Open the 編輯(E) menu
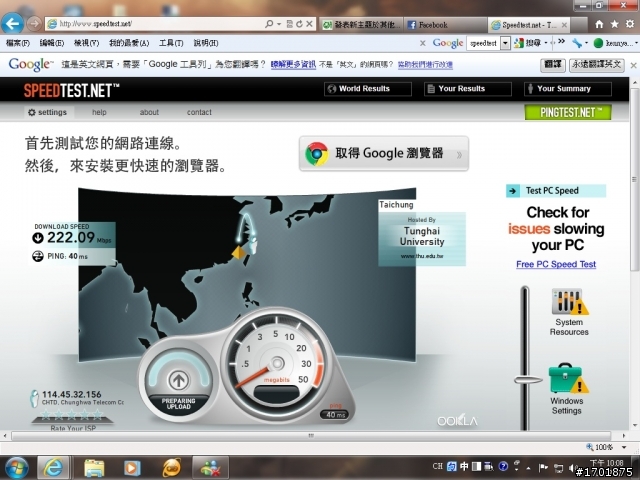The width and height of the screenshot is (640, 480). [52, 43]
